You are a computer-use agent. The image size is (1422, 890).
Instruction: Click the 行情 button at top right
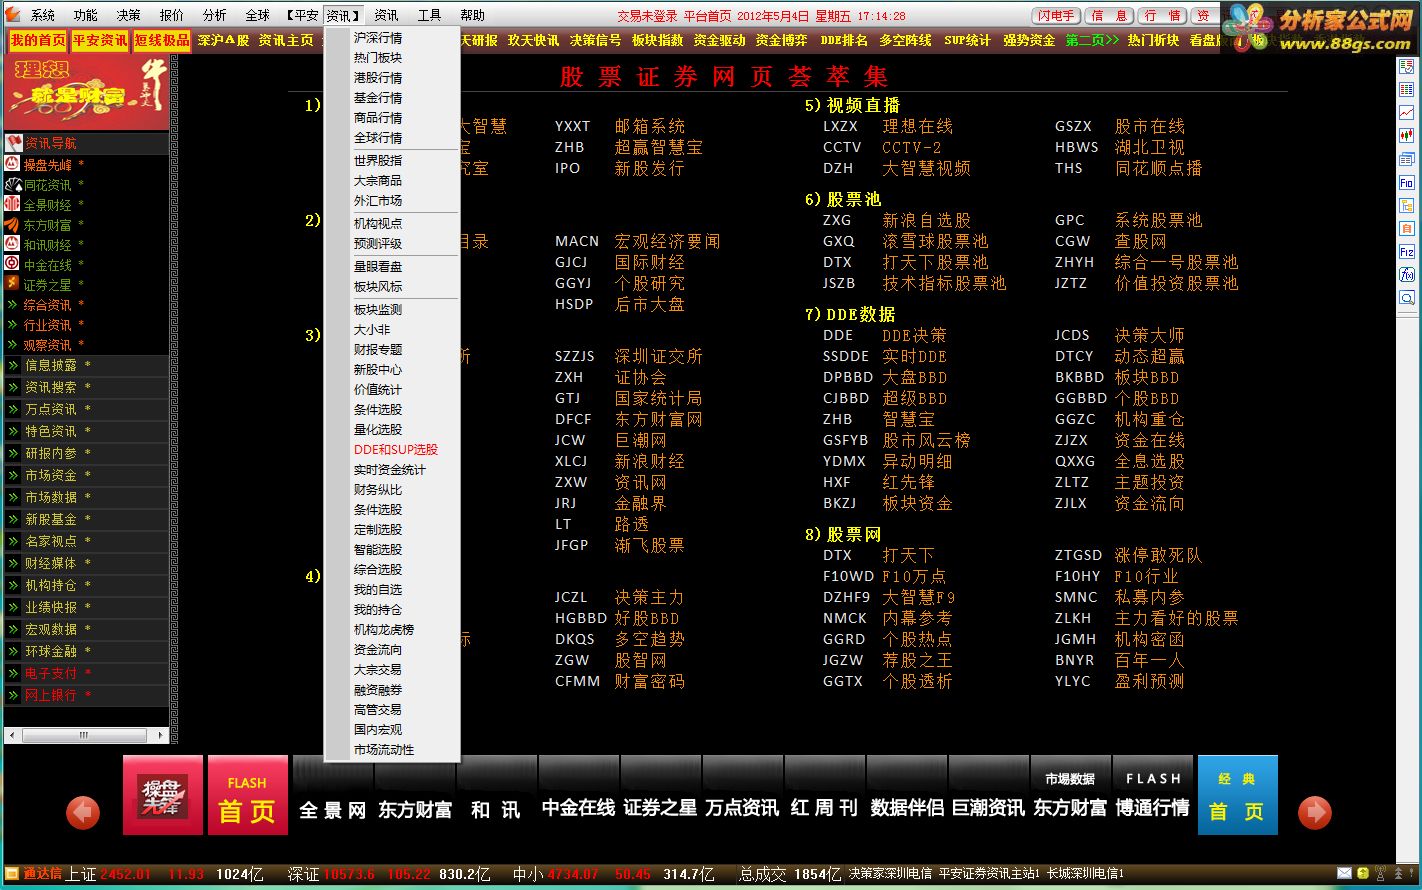[x=1164, y=16]
